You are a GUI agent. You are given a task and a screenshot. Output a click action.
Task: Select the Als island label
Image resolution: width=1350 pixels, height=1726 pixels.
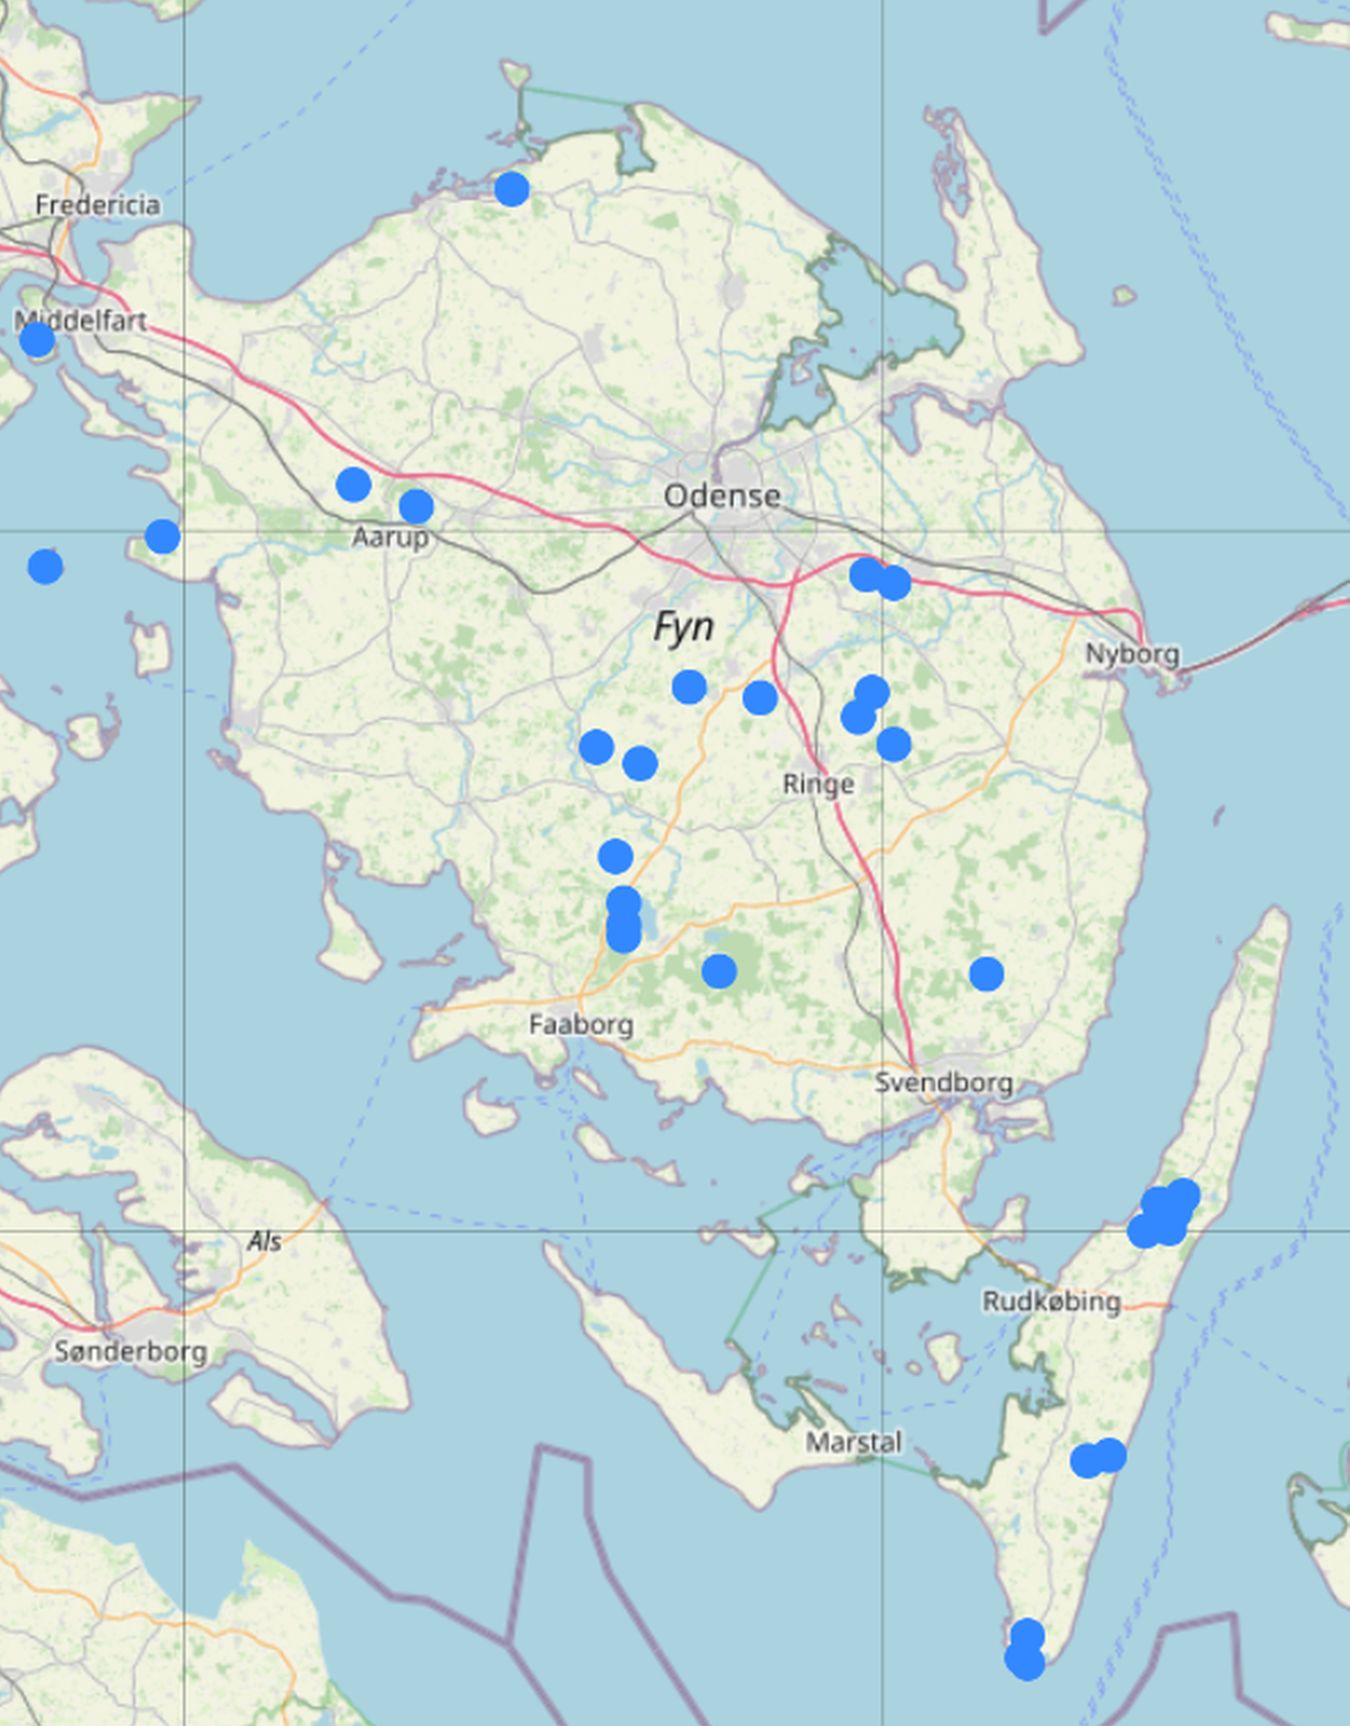(x=264, y=1242)
